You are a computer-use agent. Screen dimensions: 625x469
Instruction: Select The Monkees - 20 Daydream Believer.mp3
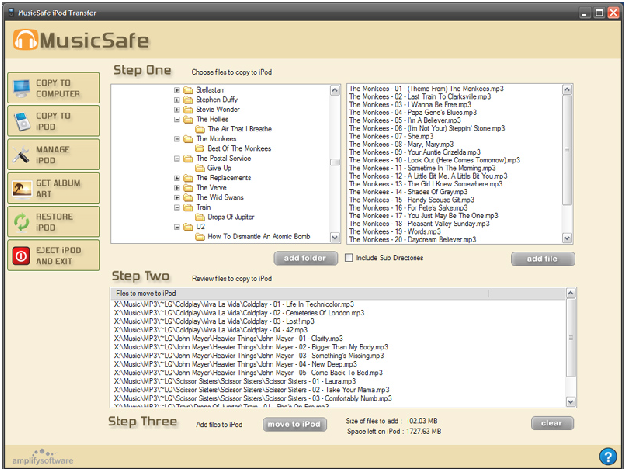413,239
